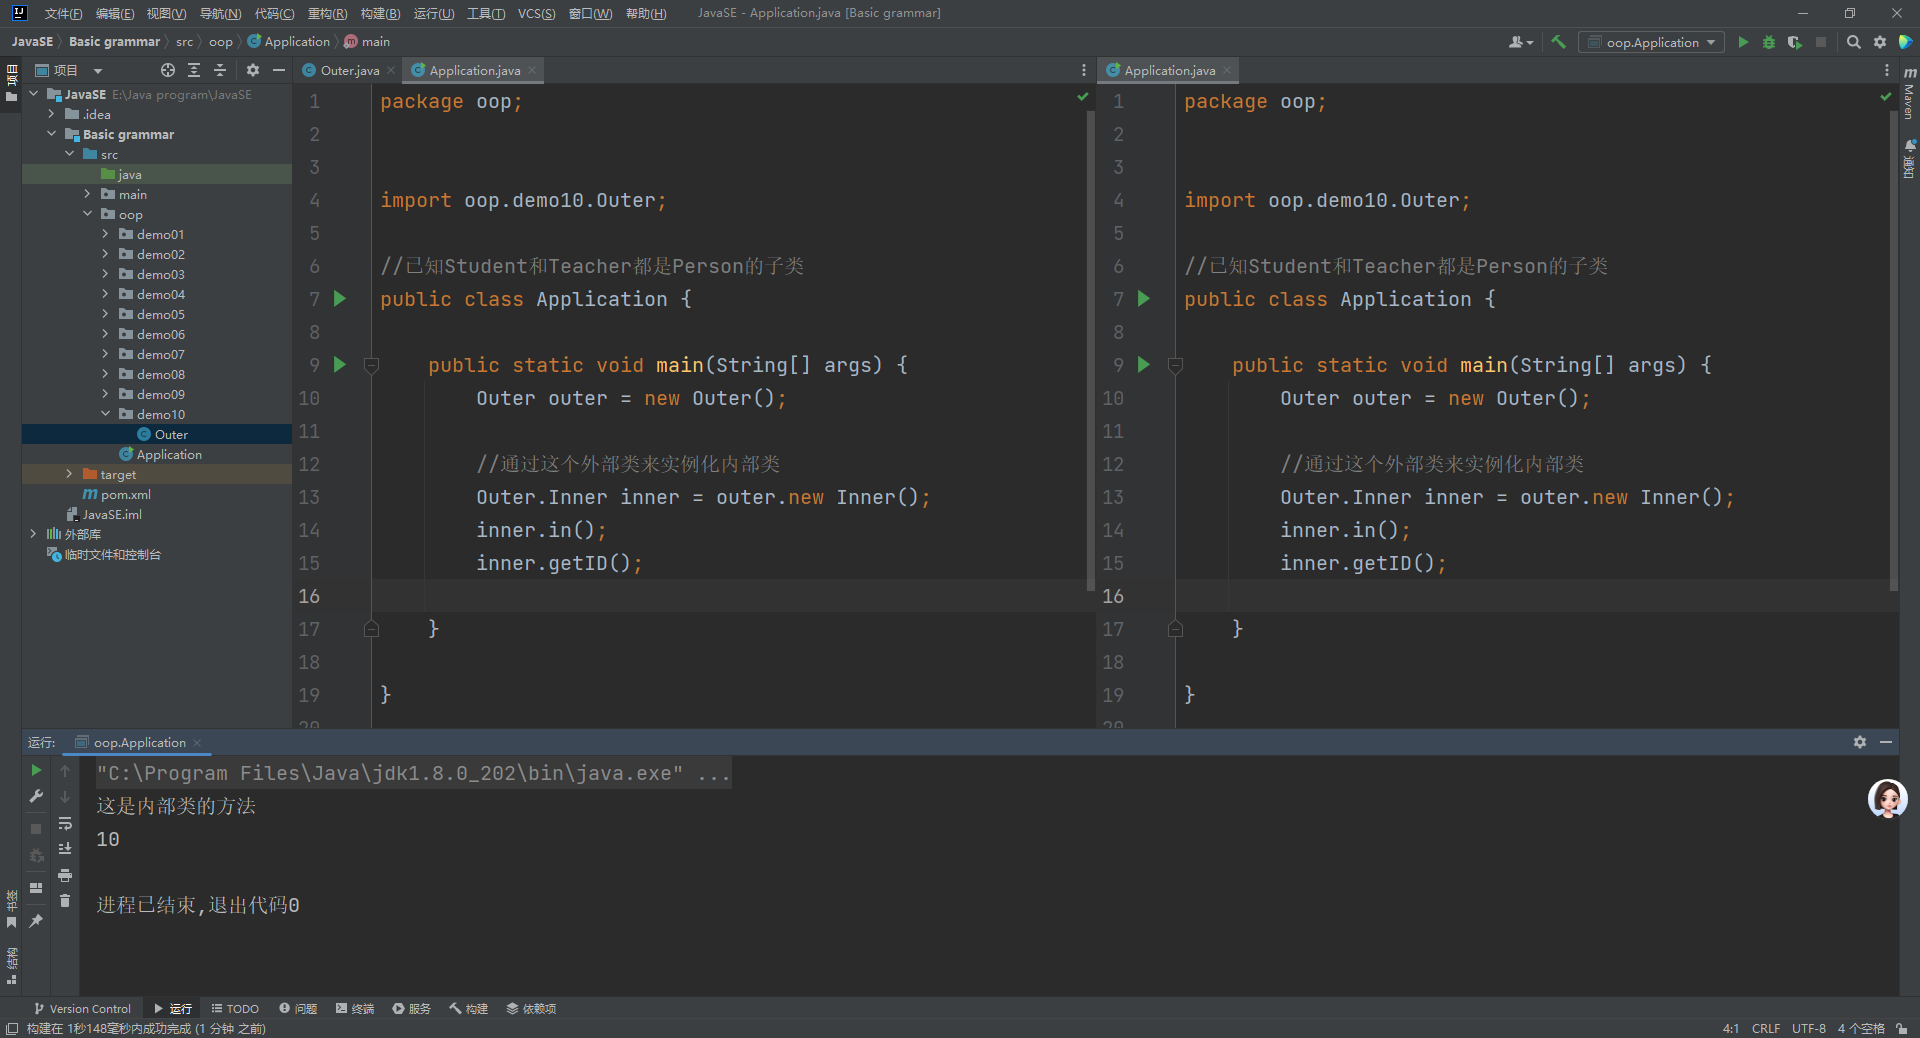This screenshot has width=1920, height=1038.
Task: Open Search Everywhere magnifier icon
Action: point(1853,42)
